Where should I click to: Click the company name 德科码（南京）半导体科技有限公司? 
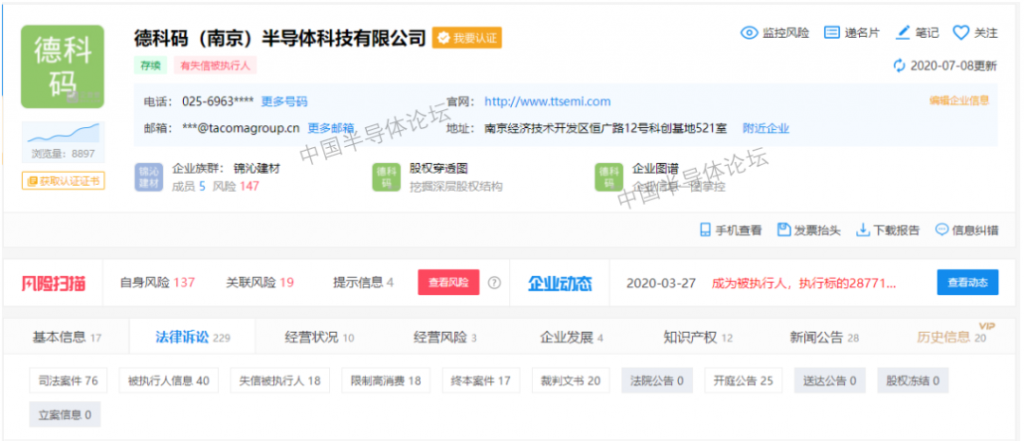pos(280,37)
